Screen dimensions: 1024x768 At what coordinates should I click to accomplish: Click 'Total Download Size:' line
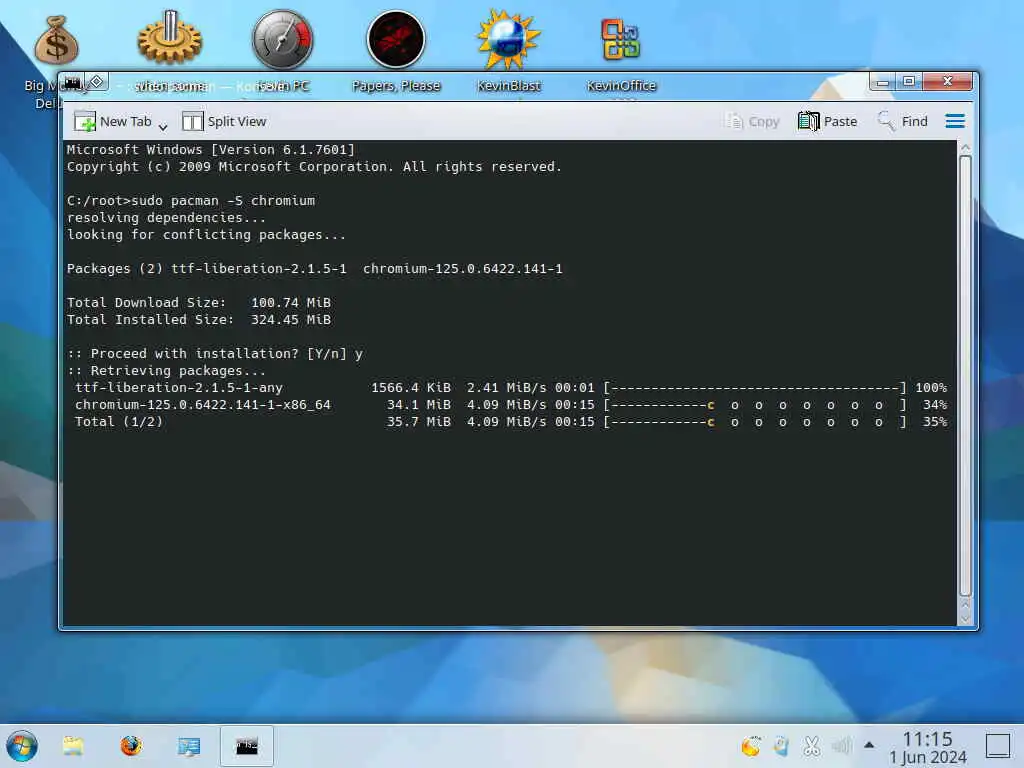199,302
